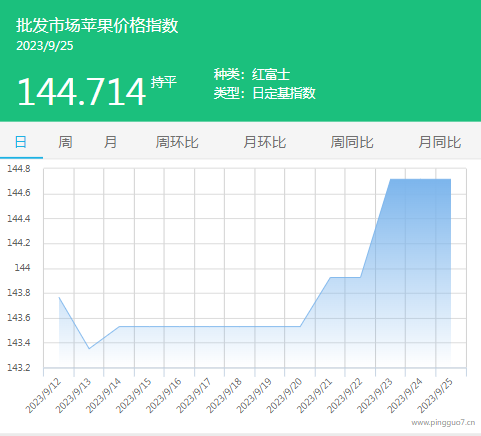This screenshot has height=436, width=481.
Task: Click the 持平 status text
Action: [163, 82]
